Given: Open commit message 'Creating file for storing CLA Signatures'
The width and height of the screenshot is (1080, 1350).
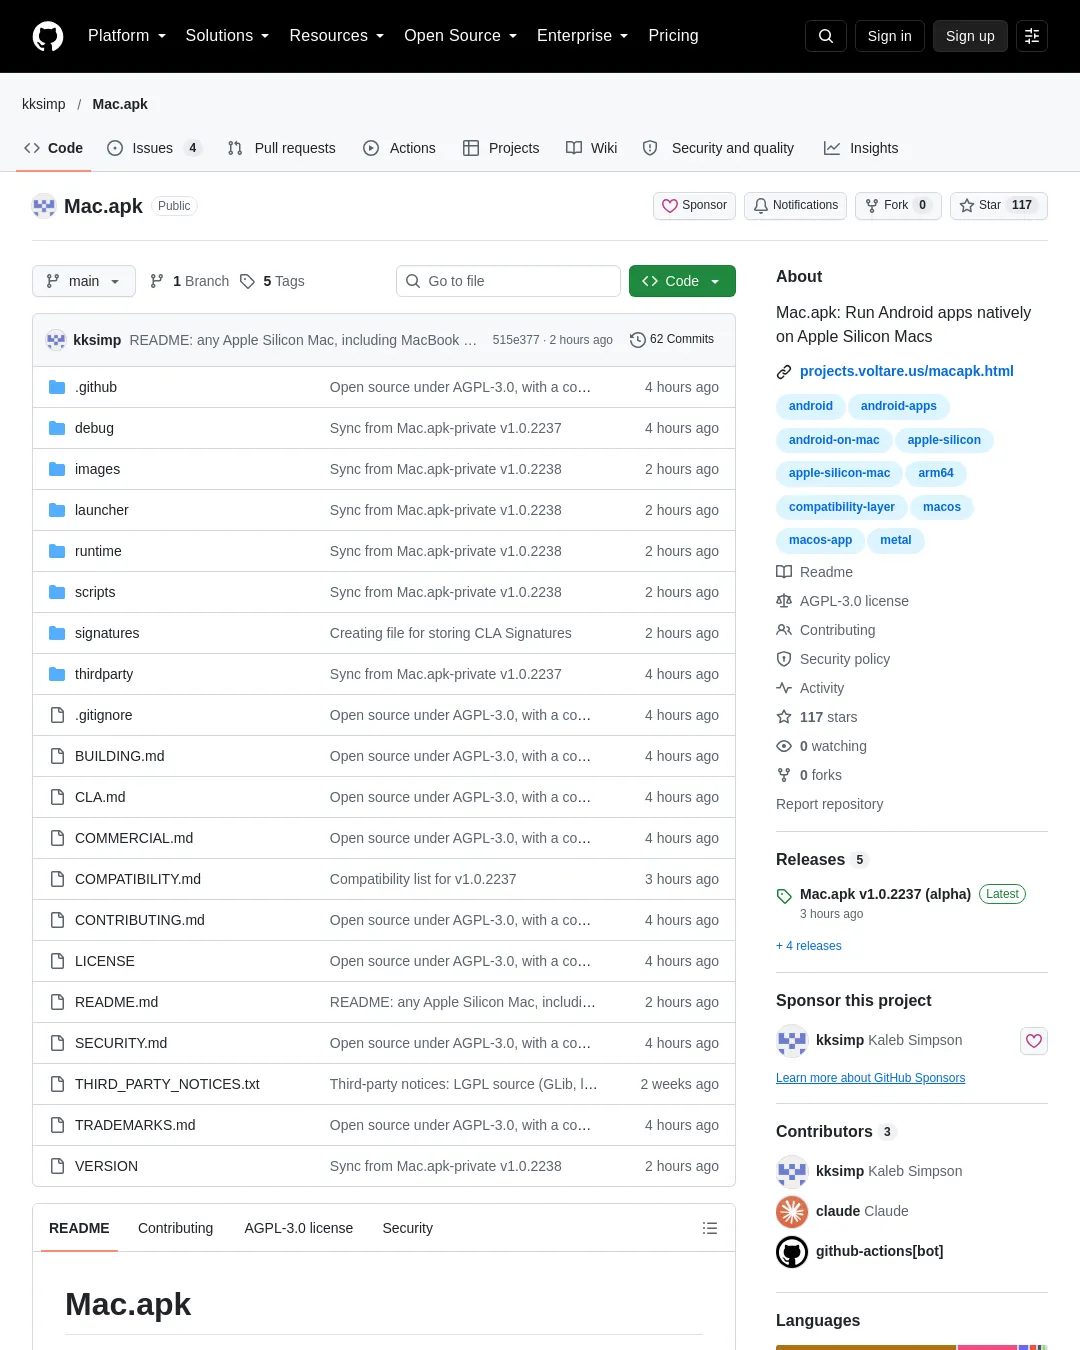Looking at the screenshot, I should [451, 633].
